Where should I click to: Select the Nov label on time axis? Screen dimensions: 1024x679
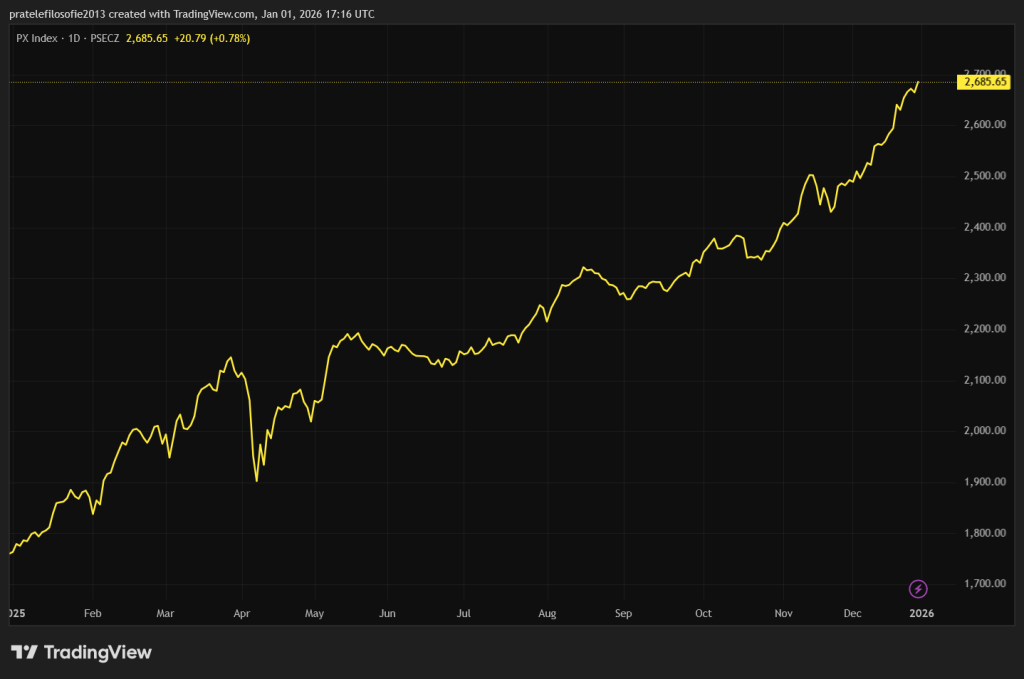click(x=783, y=613)
